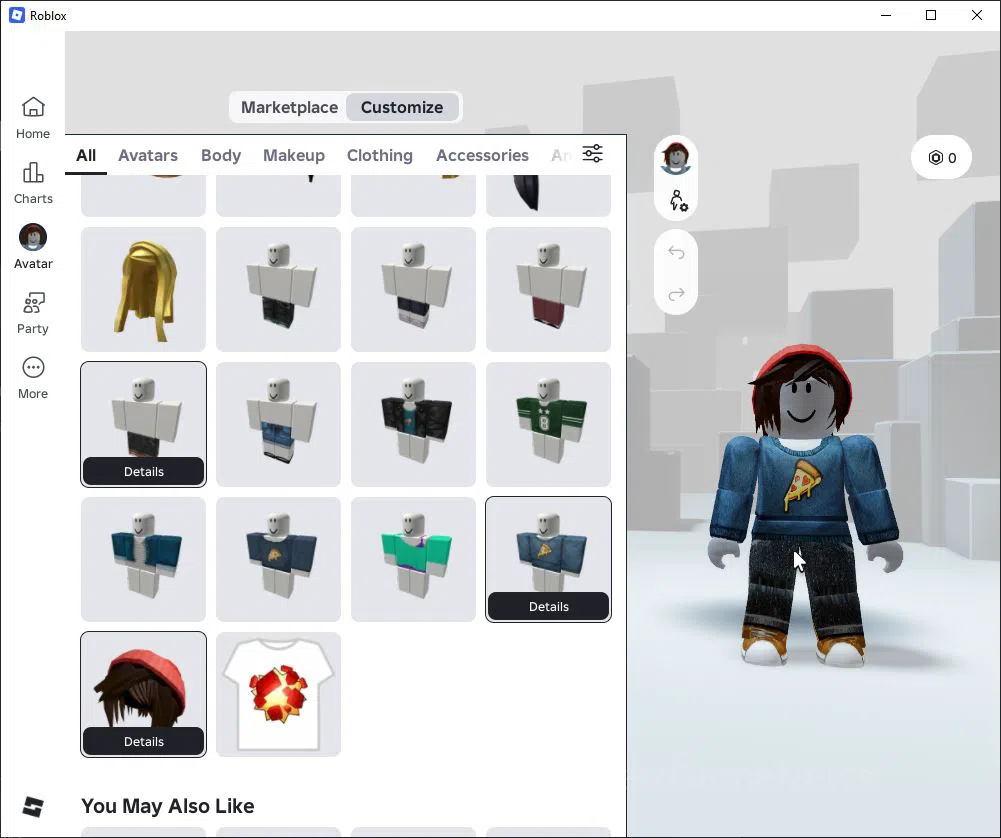Click the Roblox app logo in the title bar
The height and width of the screenshot is (838, 1001).
[x=17, y=15]
